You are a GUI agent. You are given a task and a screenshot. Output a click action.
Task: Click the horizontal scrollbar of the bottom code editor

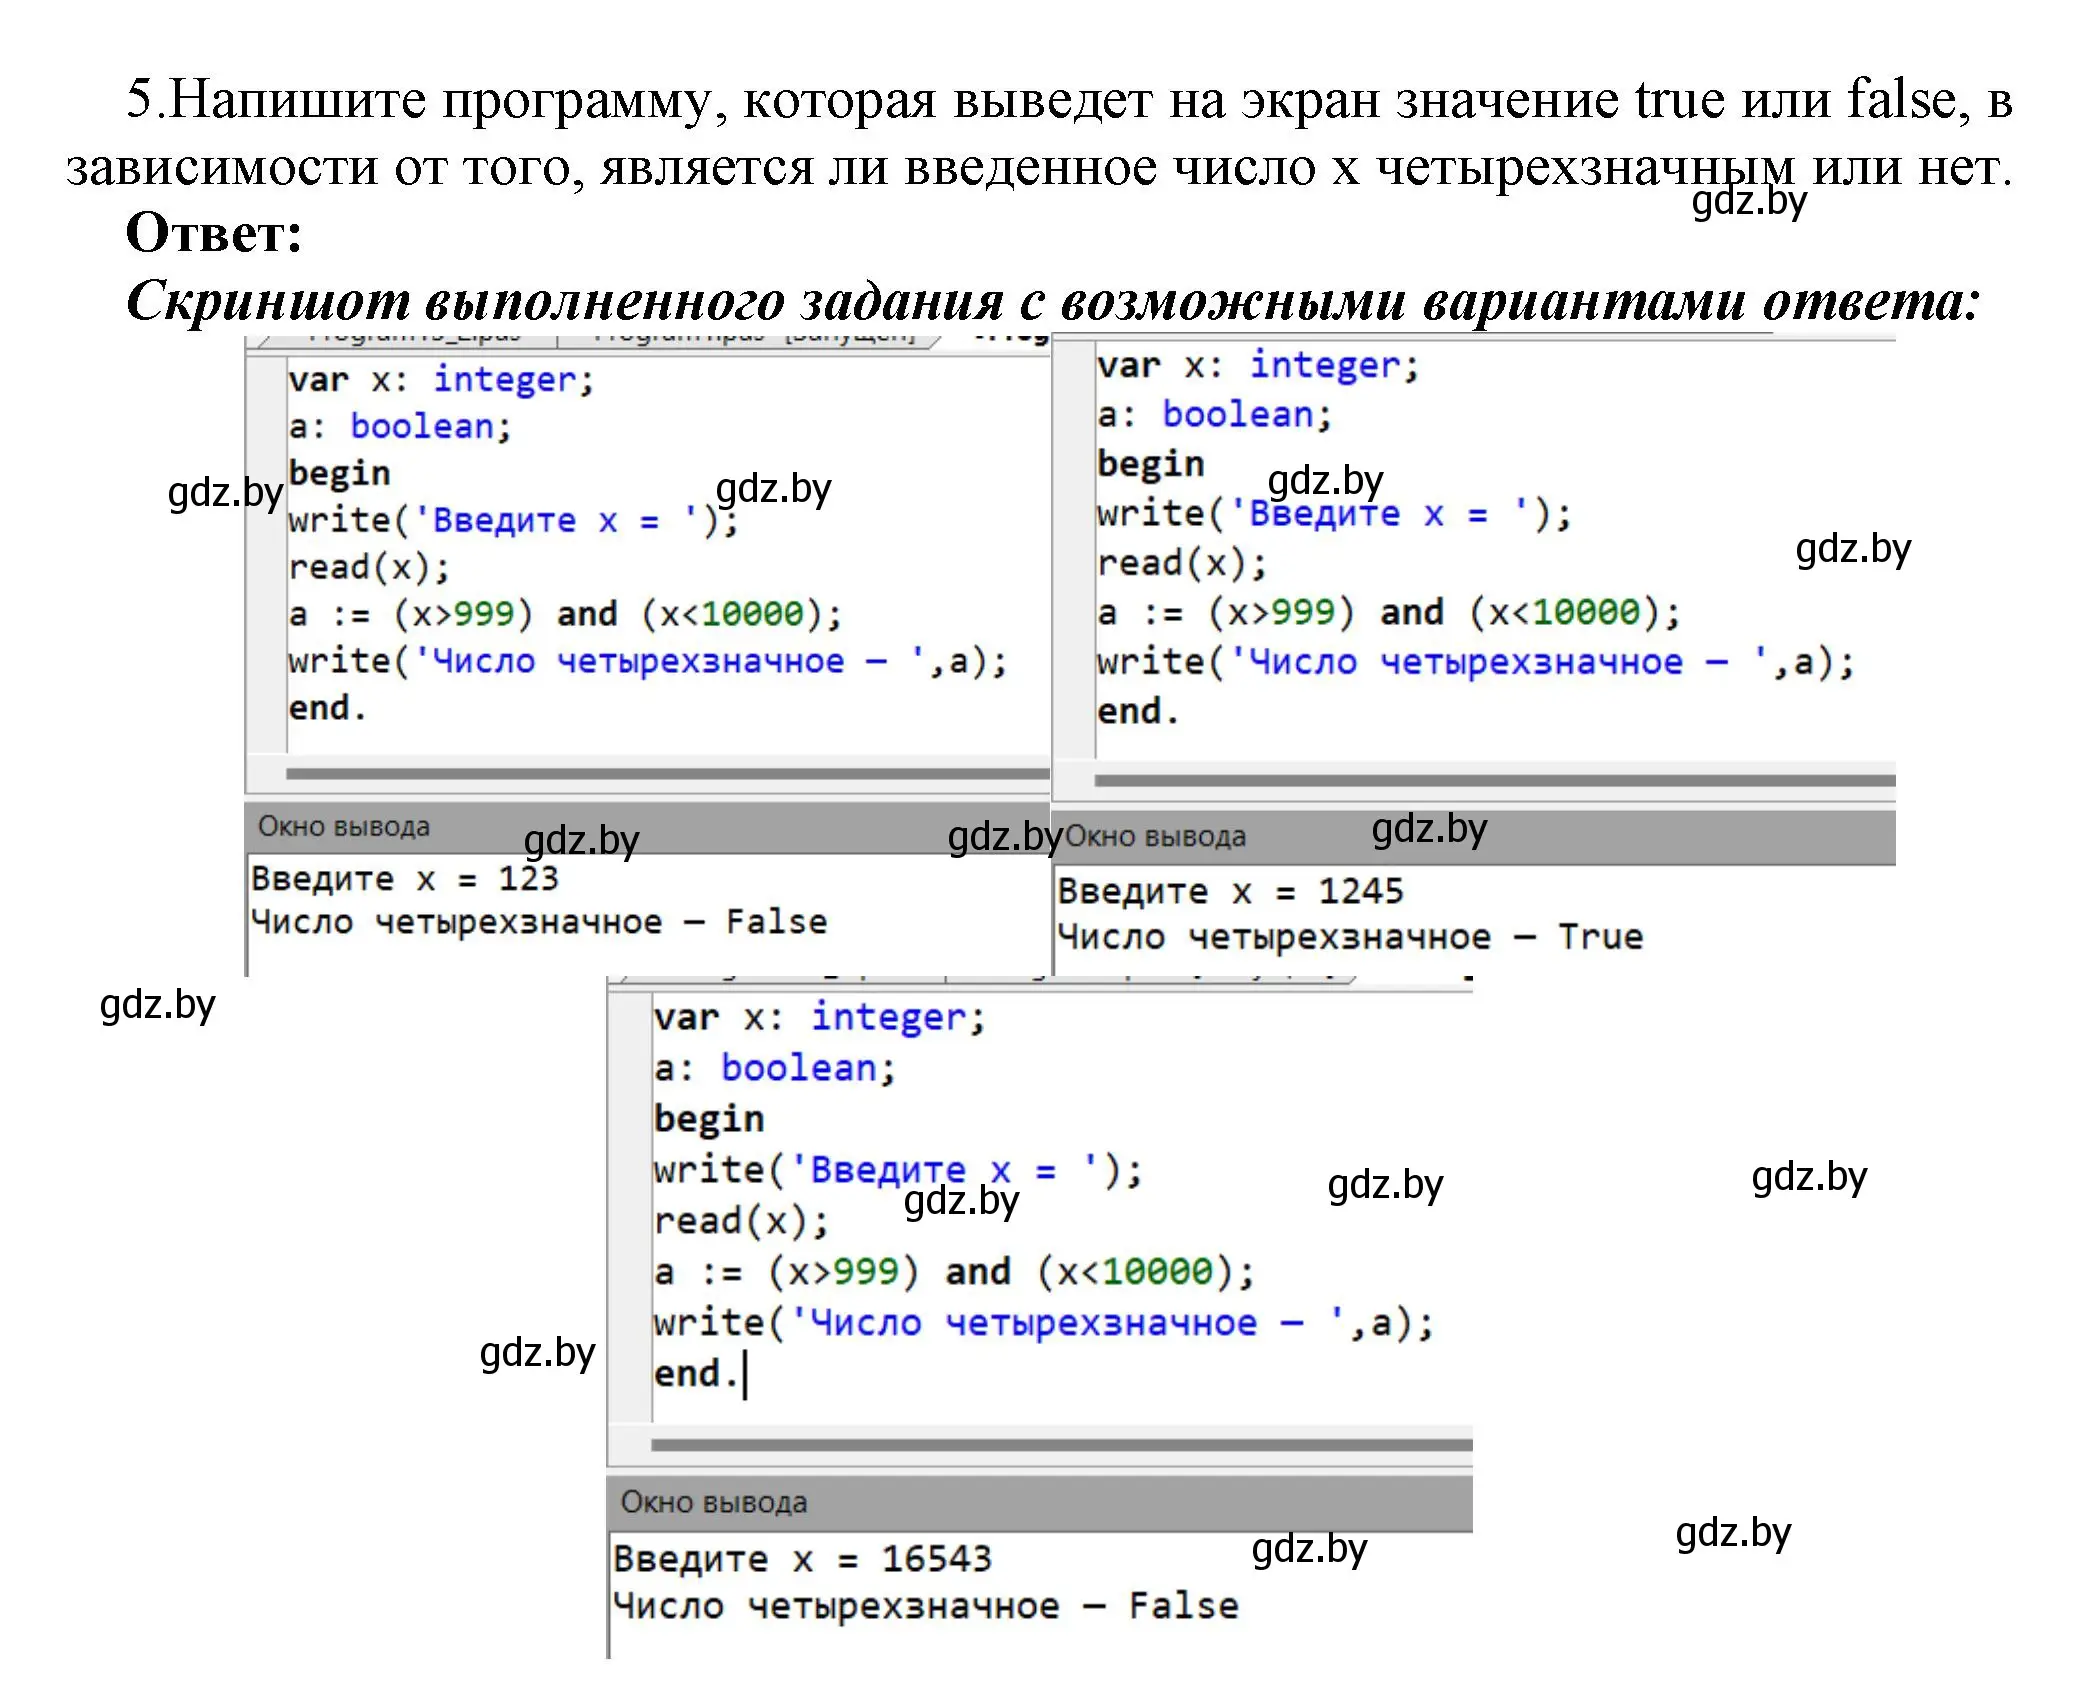(x=1062, y=1444)
